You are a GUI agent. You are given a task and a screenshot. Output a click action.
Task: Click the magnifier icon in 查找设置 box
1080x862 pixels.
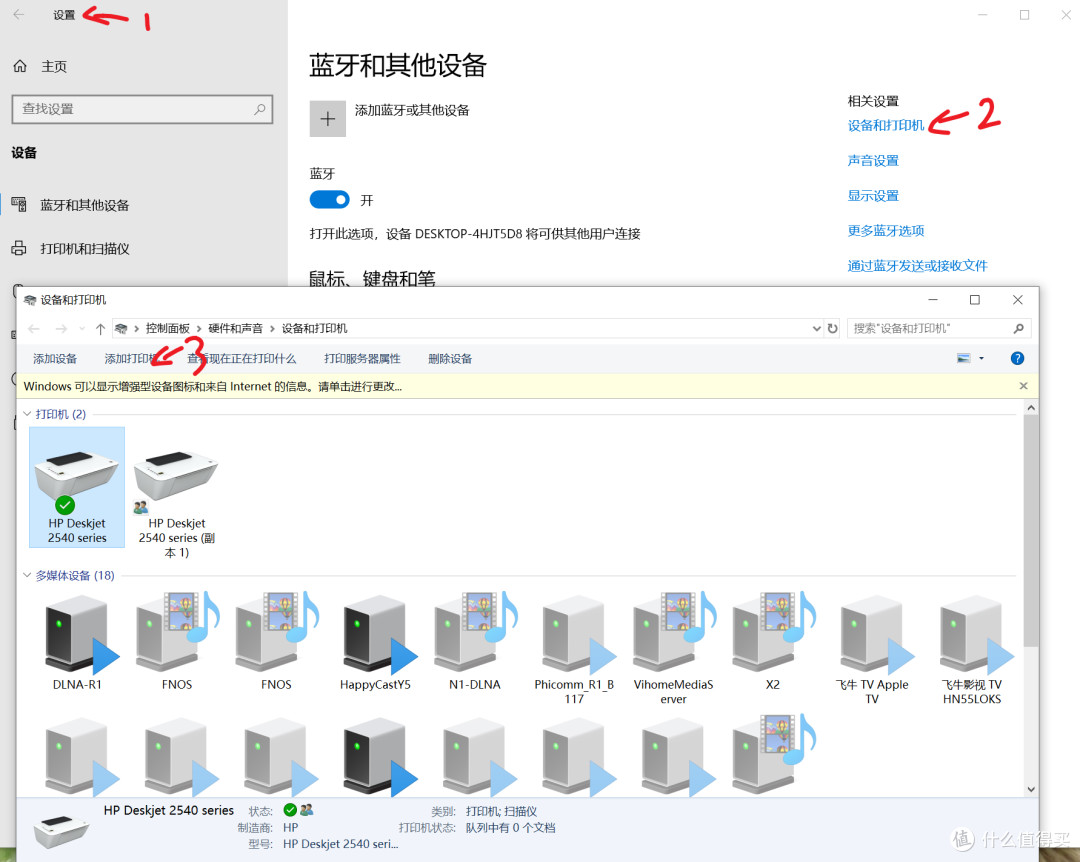pyautogui.click(x=260, y=109)
